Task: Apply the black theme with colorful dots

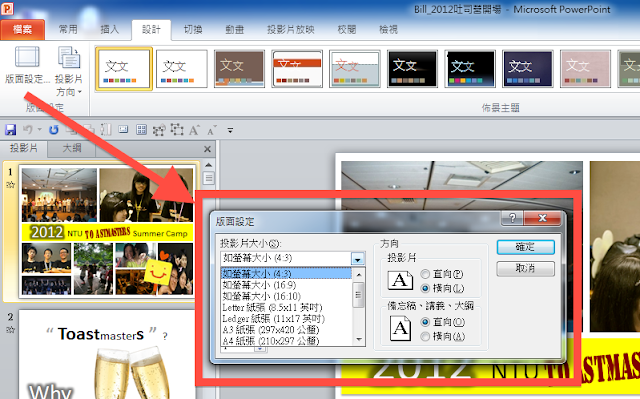Action: pos(470,69)
